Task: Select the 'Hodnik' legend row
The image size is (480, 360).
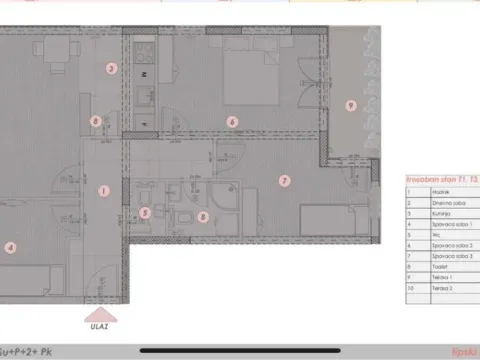Action: click(x=443, y=192)
